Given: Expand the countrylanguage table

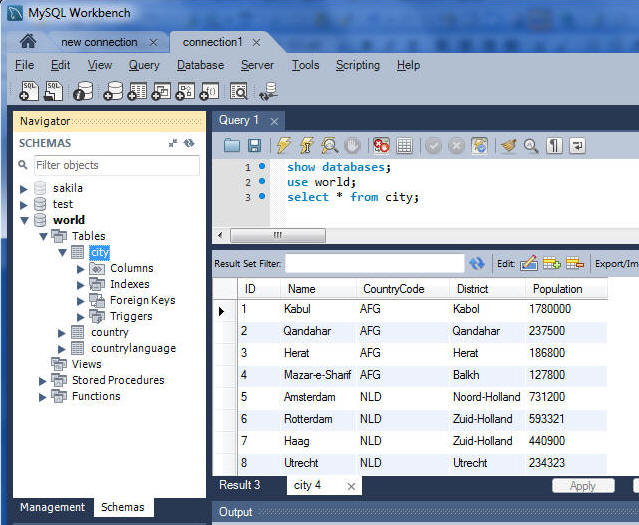Looking at the screenshot, I should pos(62,349).
